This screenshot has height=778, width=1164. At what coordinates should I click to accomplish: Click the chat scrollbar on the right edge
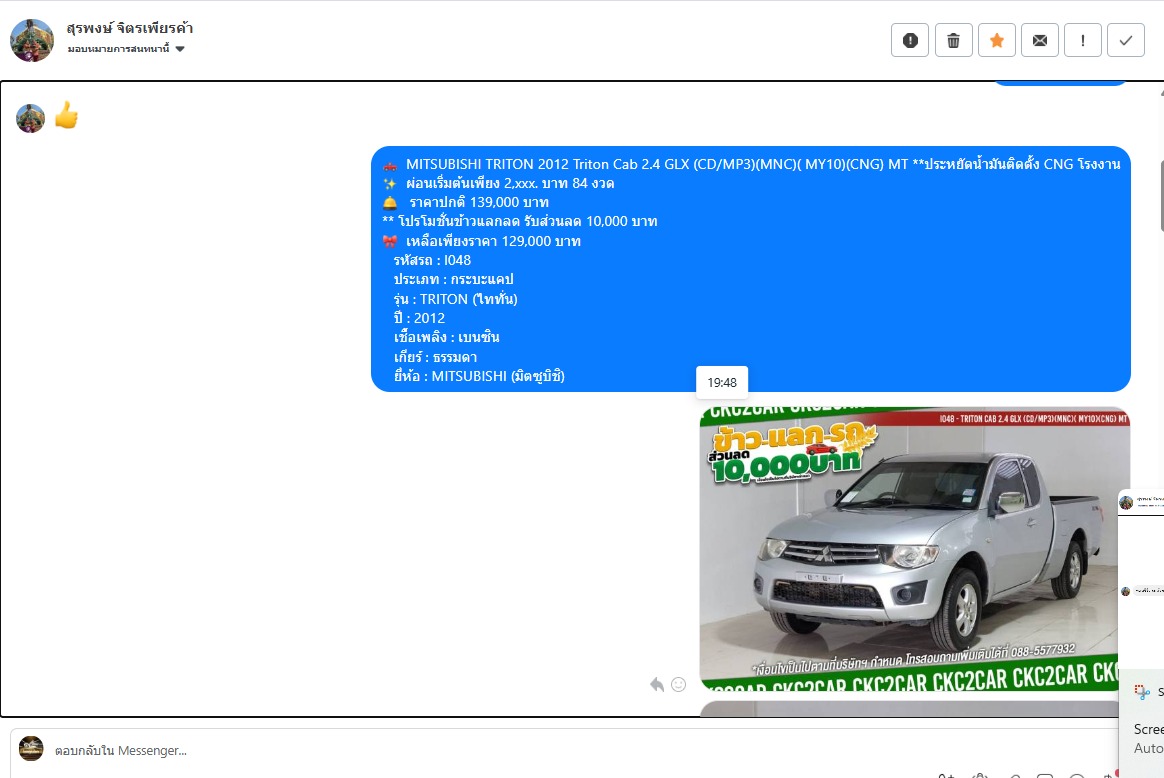click(x=1160, y=195)
